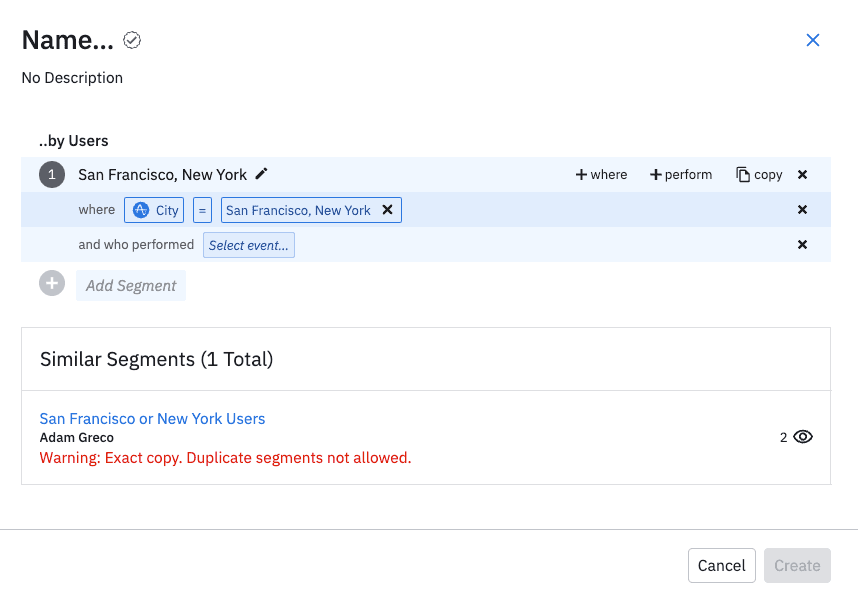The width and height of the screenshot is (858, 594).
Task: Copy segment 1
Action: (759, 175)
